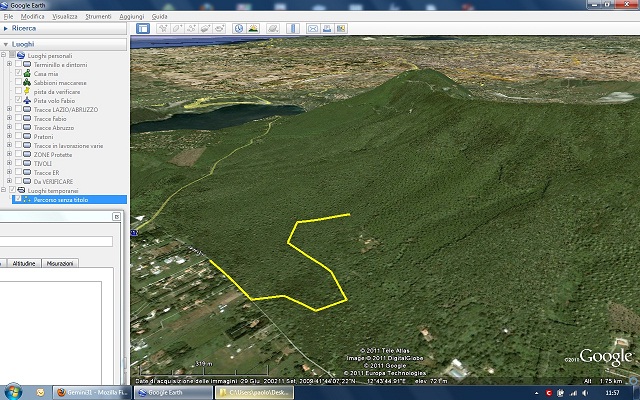This screenshot has height=400, width=640.
Task: Click the Print toolbar icon
Action: click(x=327, y=28)
